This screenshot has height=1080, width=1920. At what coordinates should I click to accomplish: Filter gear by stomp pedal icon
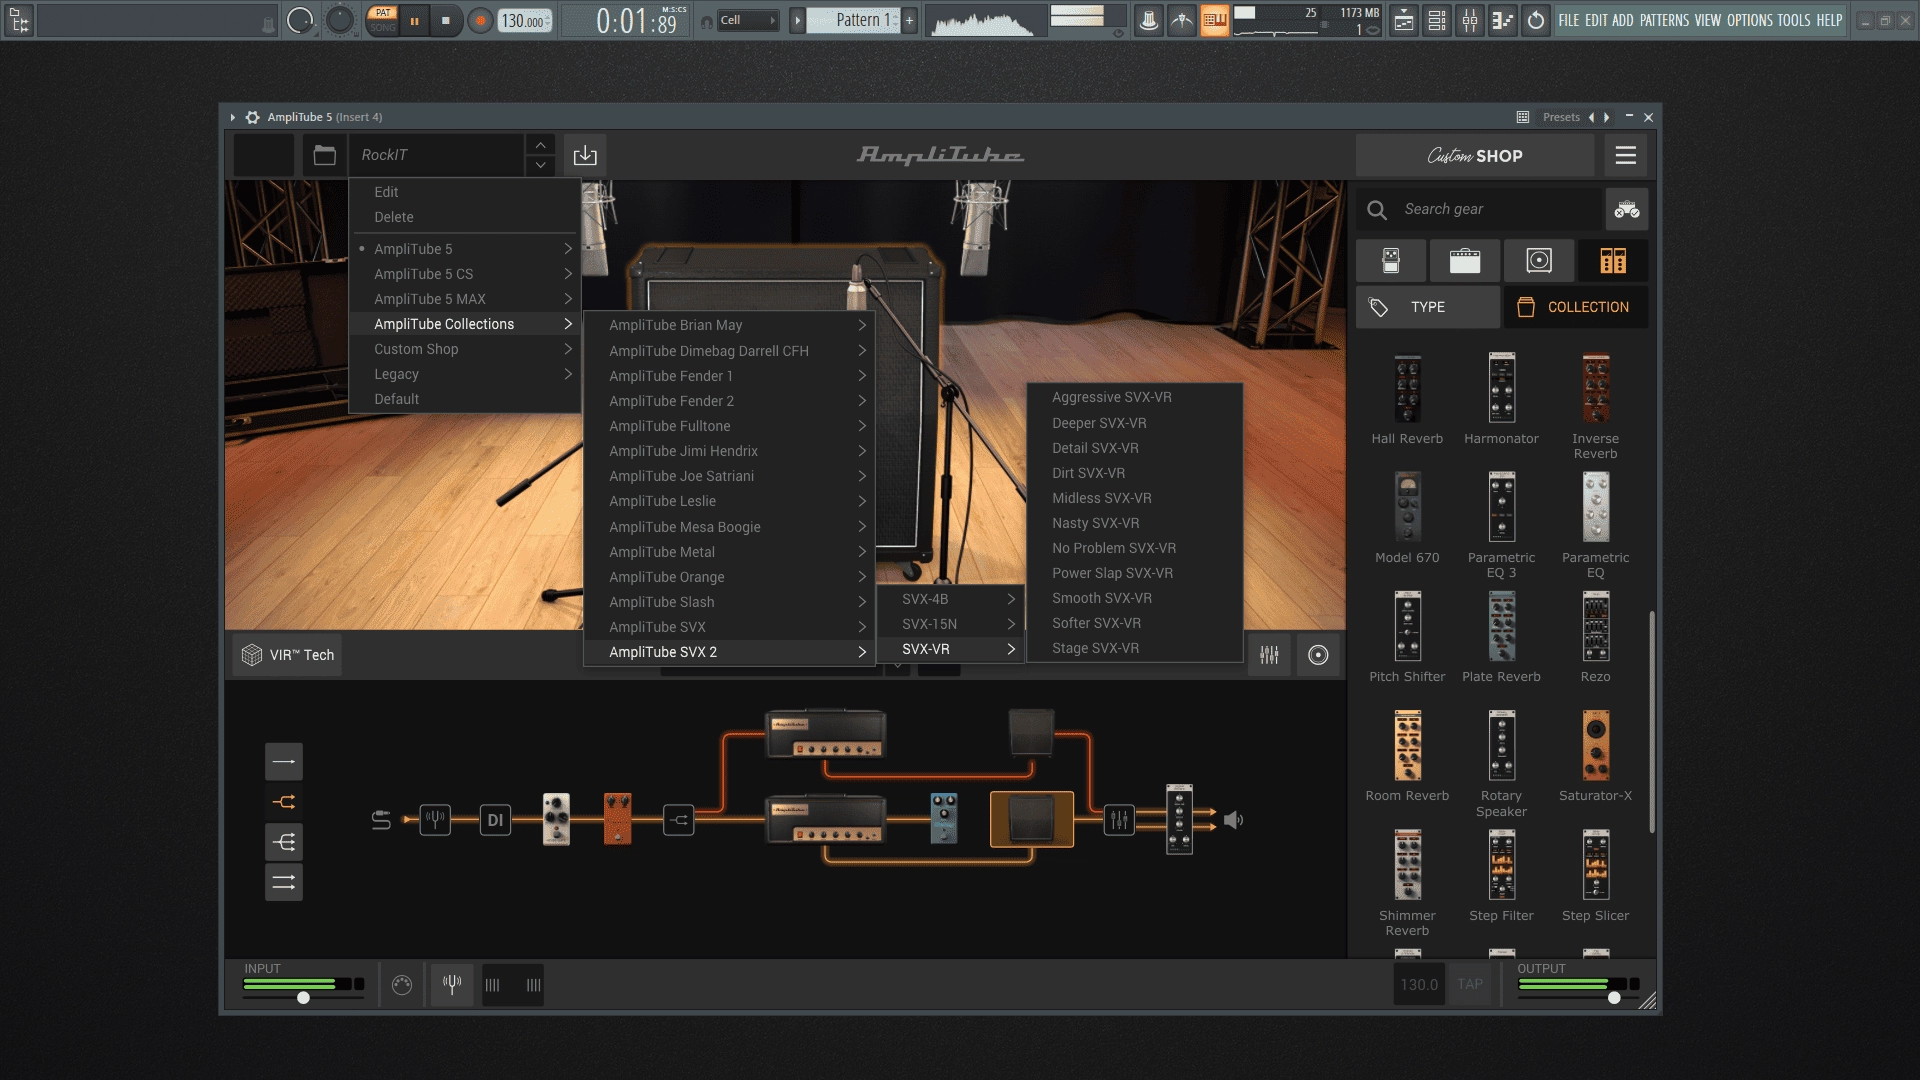1390,260
